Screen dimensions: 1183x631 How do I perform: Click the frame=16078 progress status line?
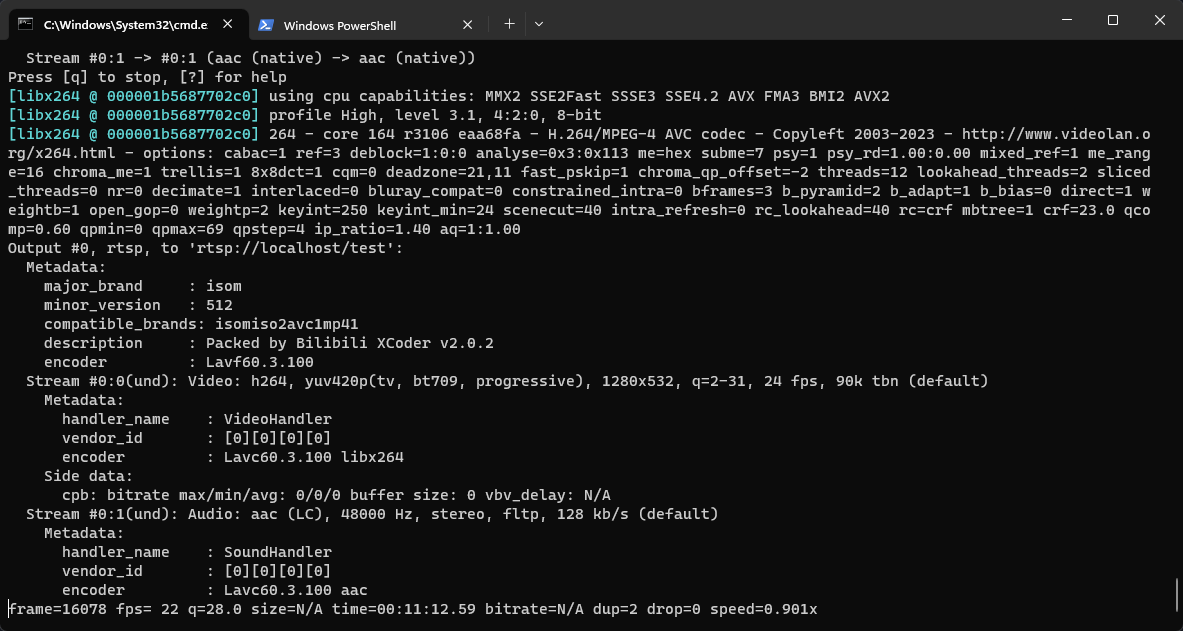pyautogui.click(x=413, y=609)
